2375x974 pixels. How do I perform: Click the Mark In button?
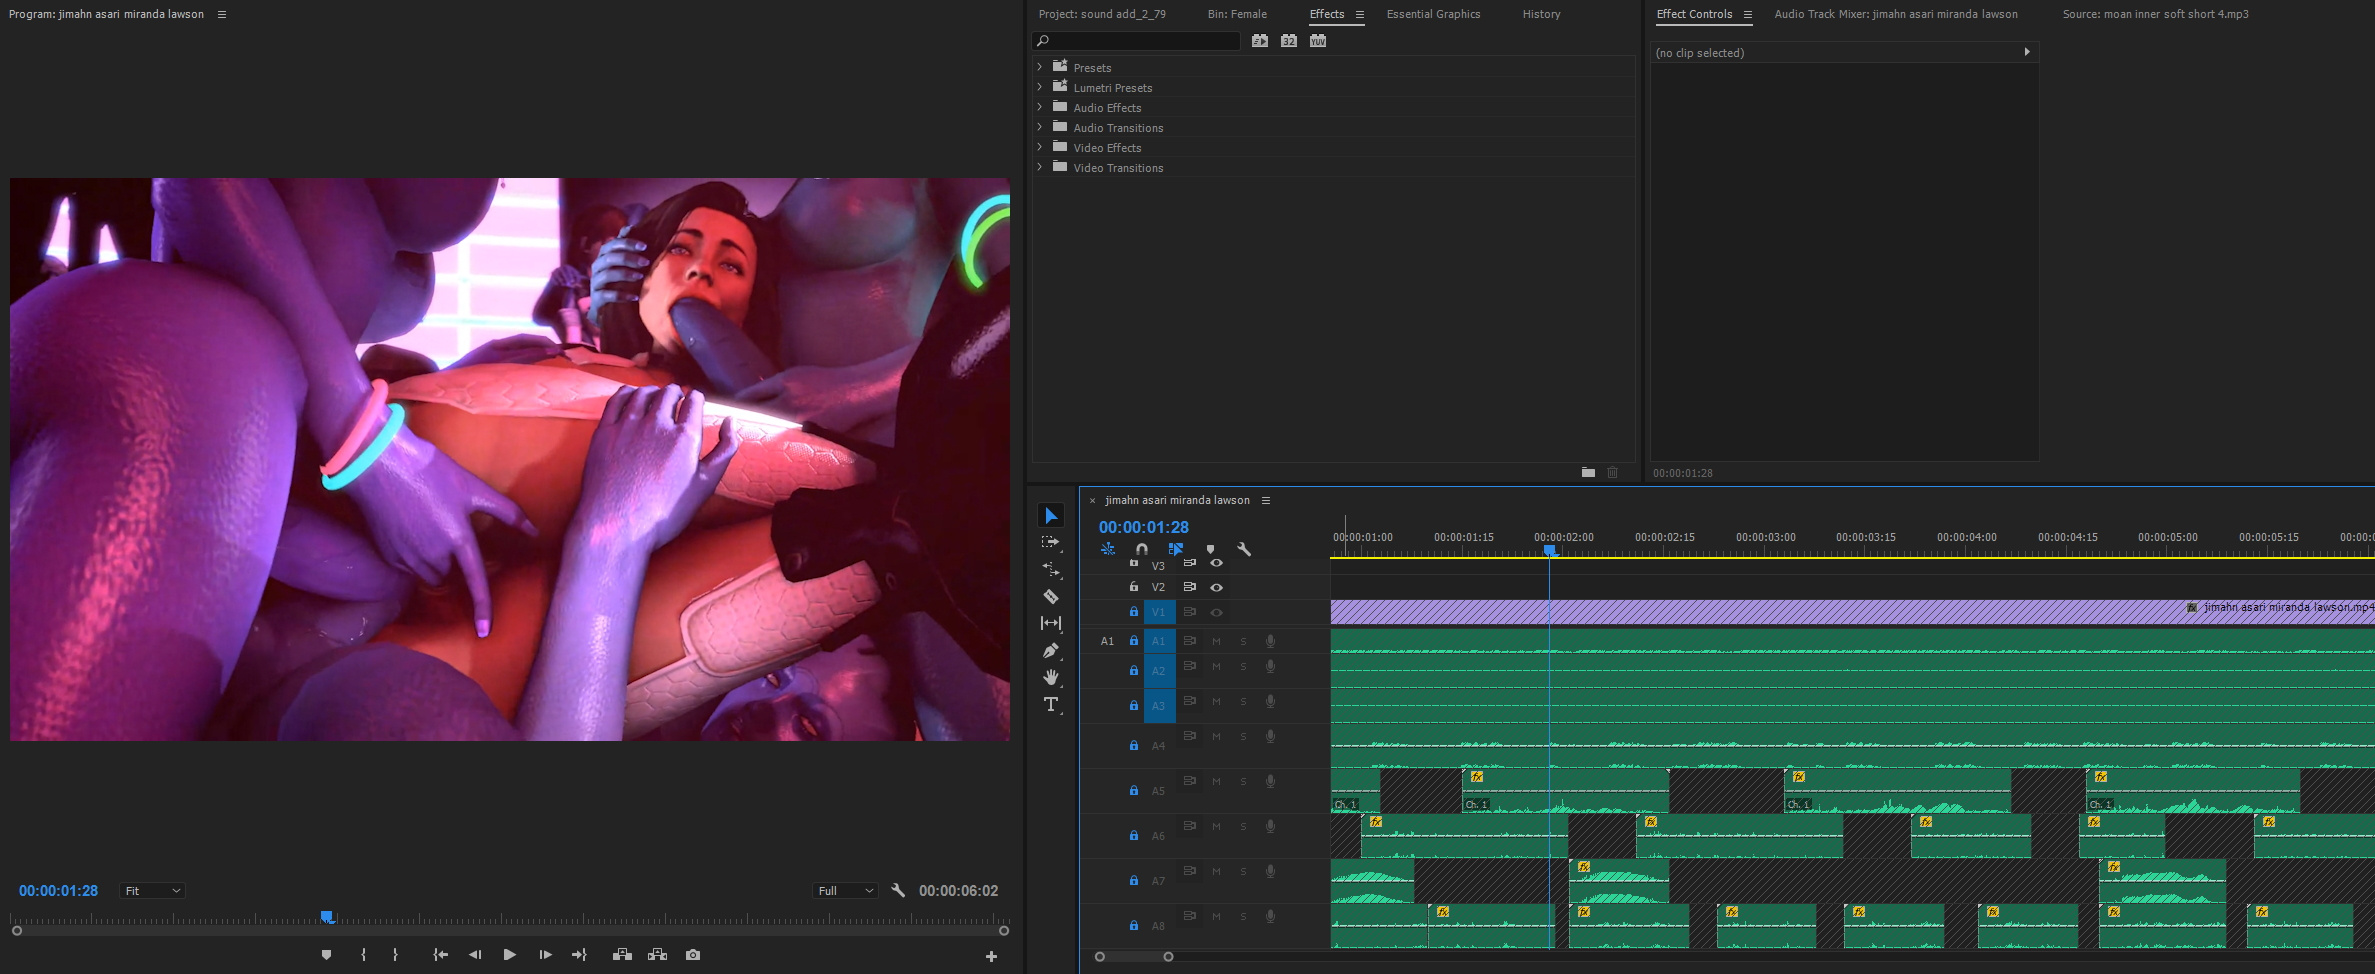click(363, 955)
